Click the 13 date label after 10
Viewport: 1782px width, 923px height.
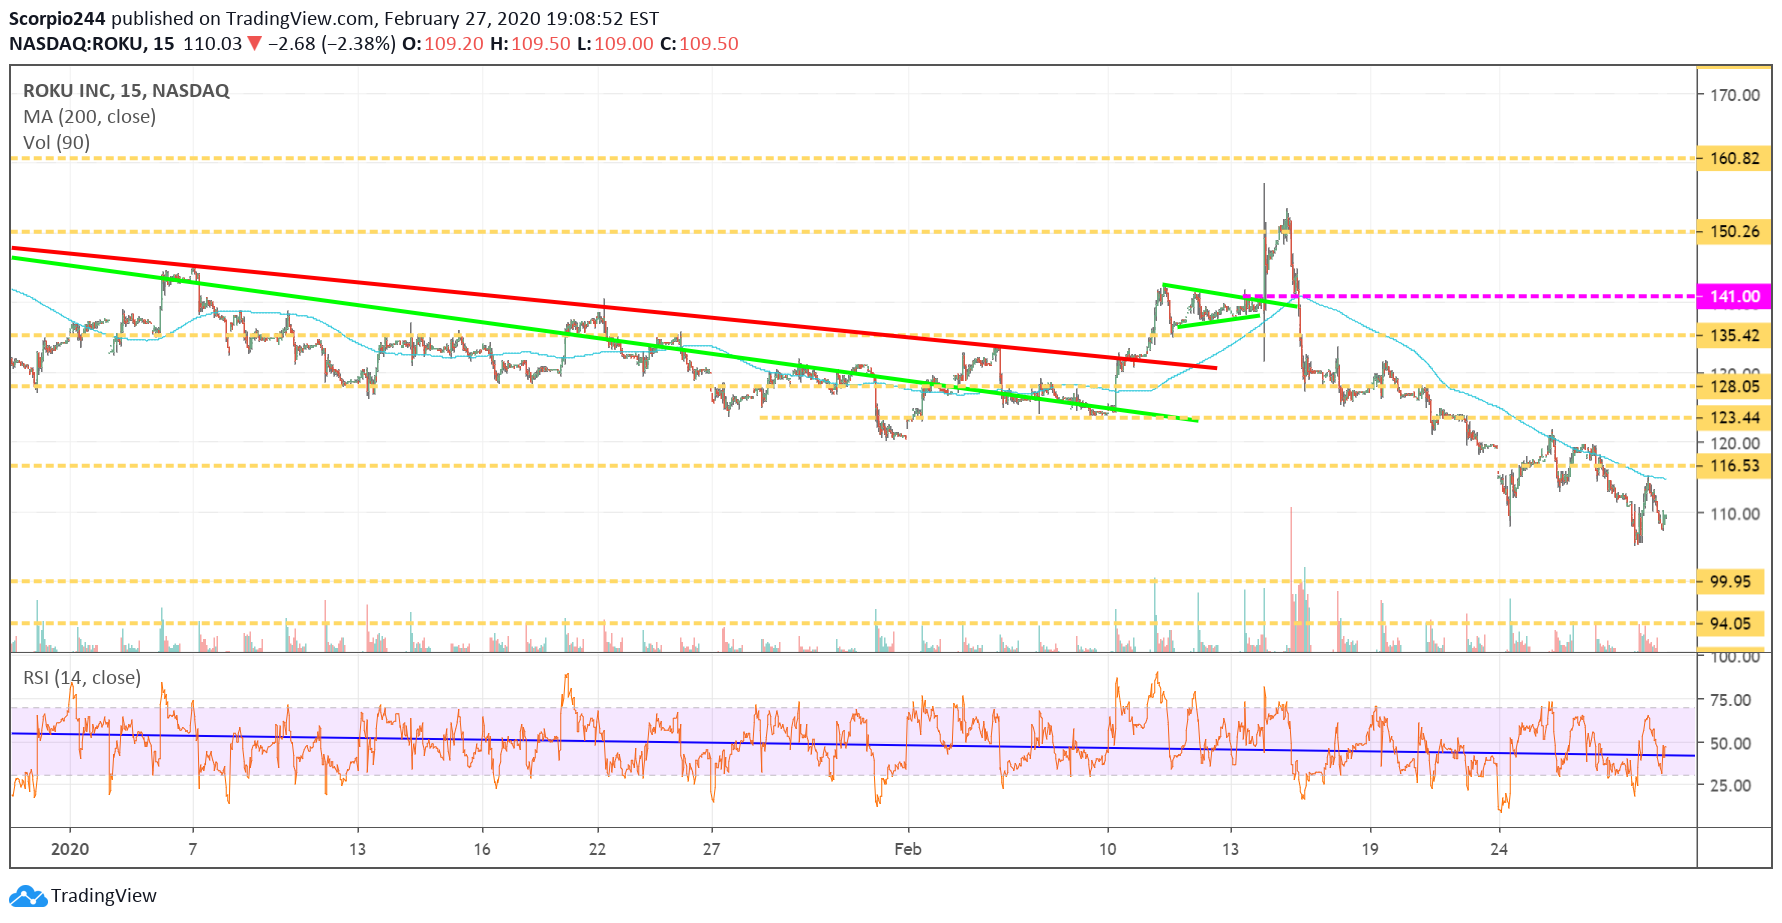[1230, 849]
